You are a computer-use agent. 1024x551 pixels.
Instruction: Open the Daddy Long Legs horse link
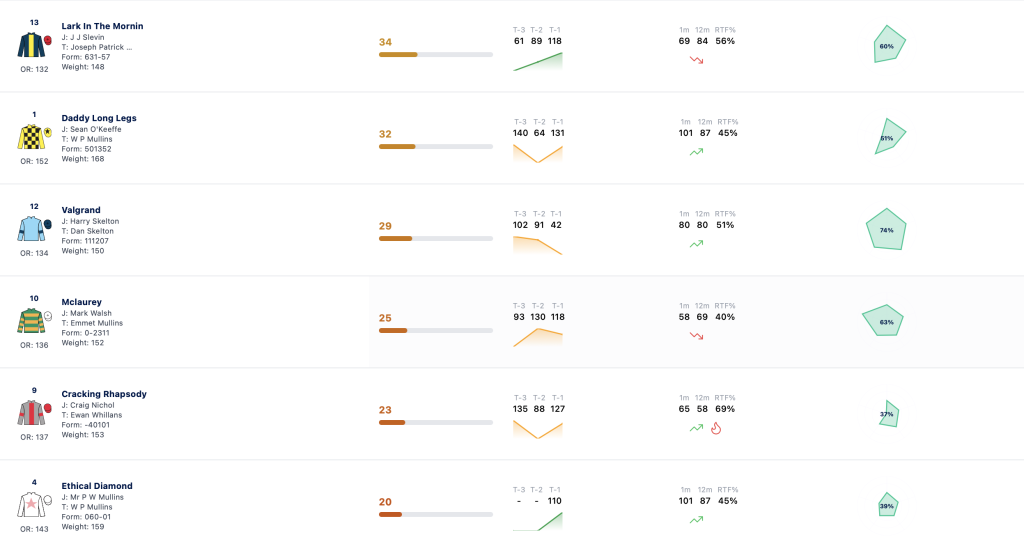(99, 118)
